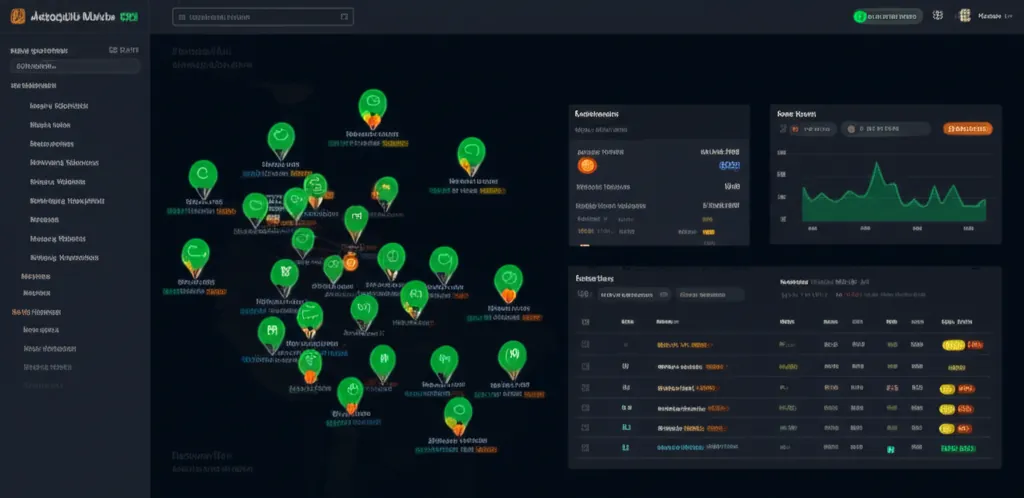Click the orange node at map center

(351, 263)
